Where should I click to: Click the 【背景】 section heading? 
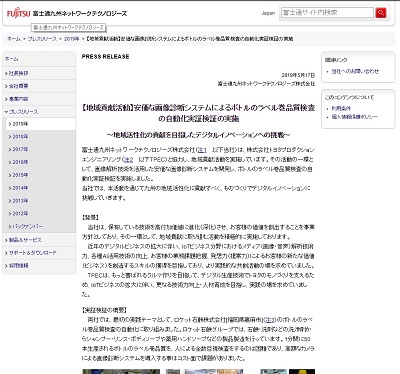(x=90, y=217)
